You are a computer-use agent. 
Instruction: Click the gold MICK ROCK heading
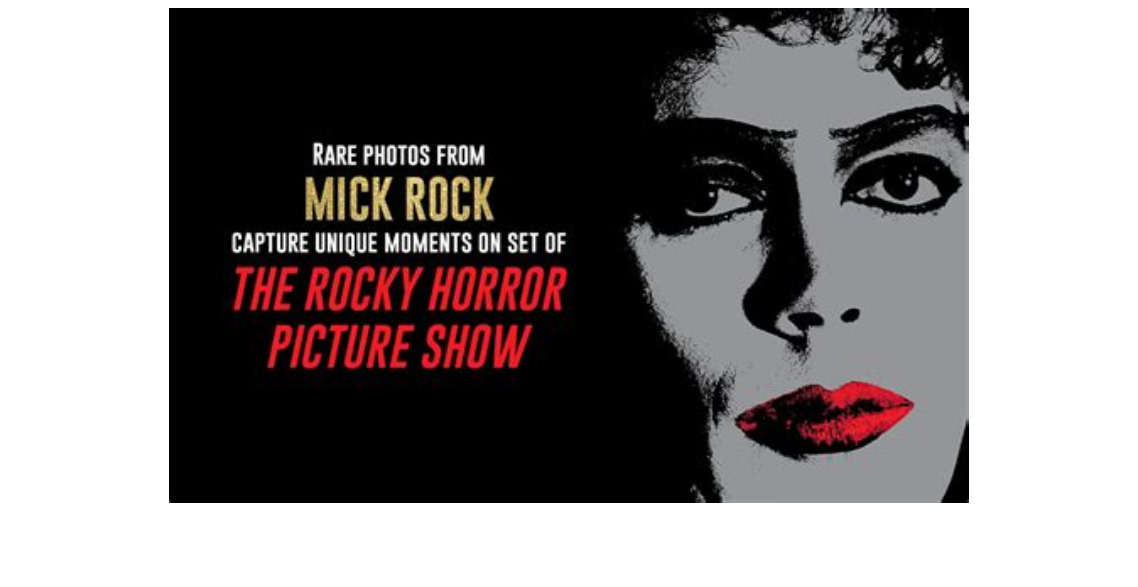click(399, 199)
